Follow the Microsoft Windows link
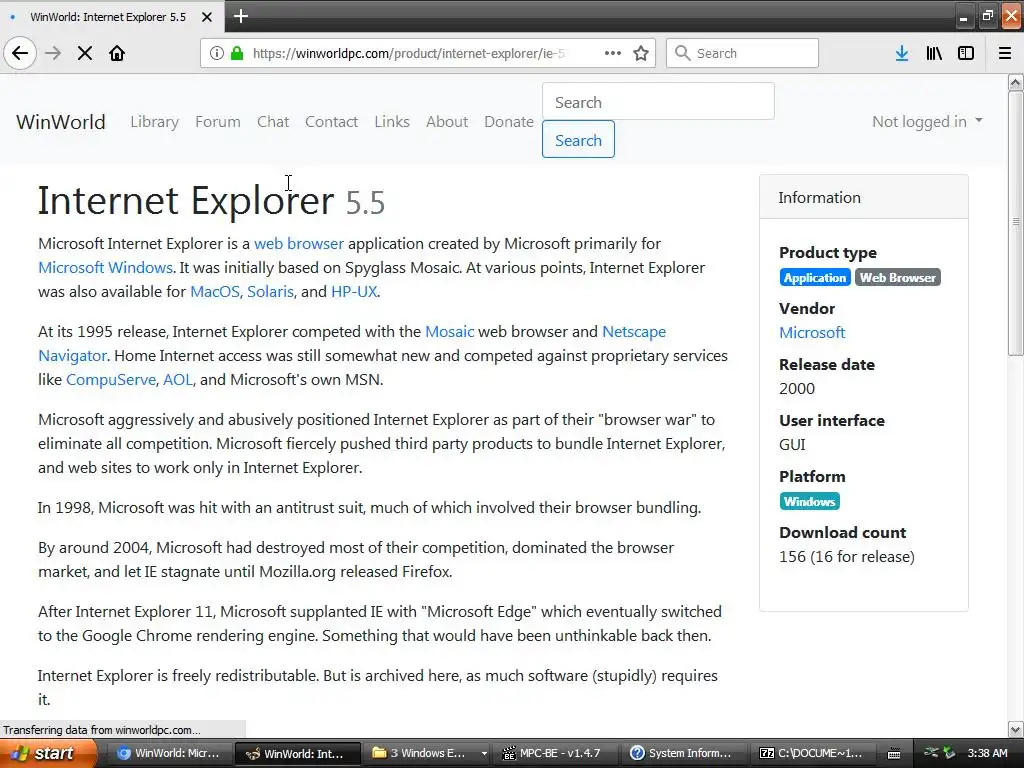Screen dimensions: 1024x768 coord(105,268)
